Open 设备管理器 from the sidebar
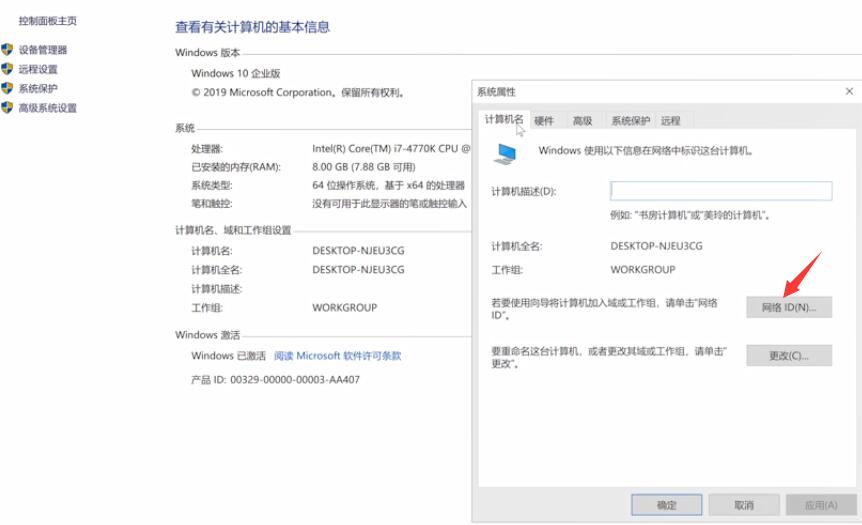The height and width of the screenshot is (525, 862). click(x=43, y=50)
